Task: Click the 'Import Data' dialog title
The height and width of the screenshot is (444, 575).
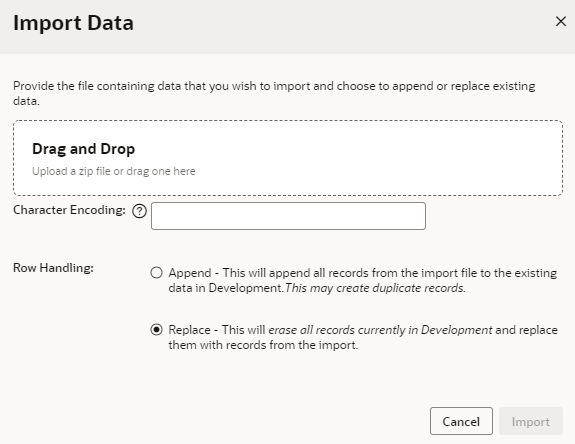Action: 73,23
